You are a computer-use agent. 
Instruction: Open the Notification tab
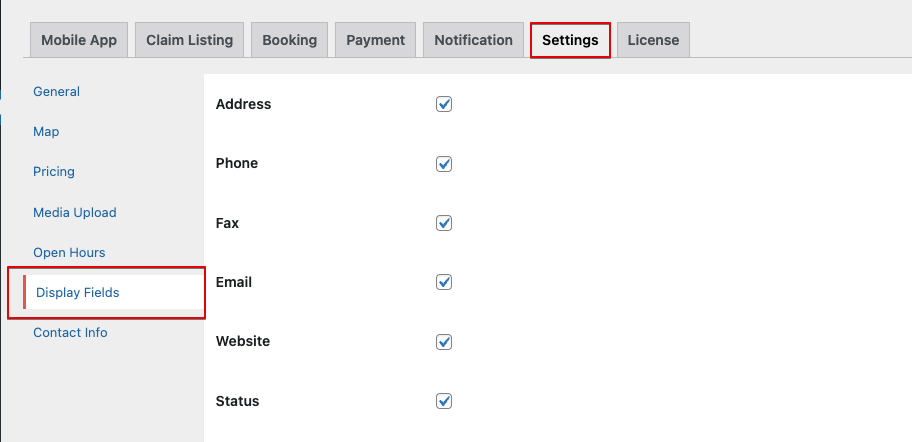coord(473,40)
